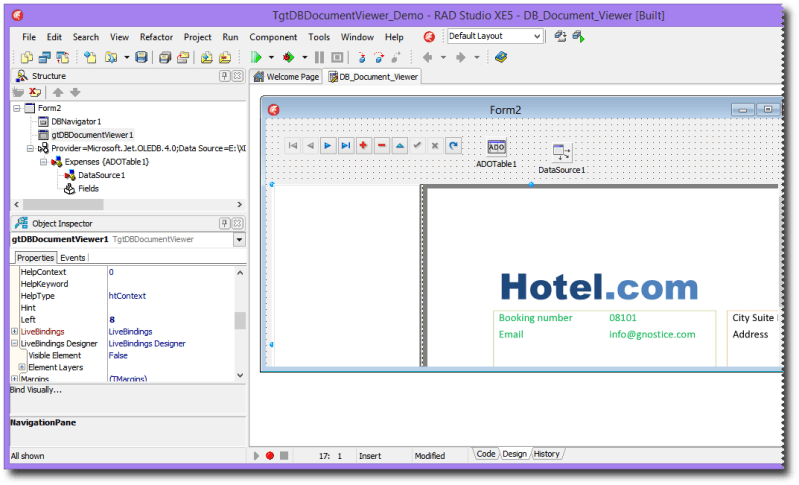Collapse the Form2 tree node
The image size is (799, 485).
point(17,108)
